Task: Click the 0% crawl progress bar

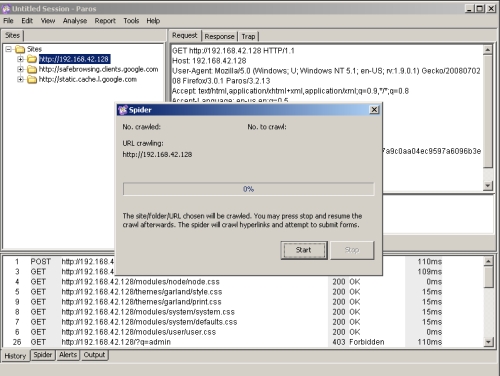Action: coord(248,189)
